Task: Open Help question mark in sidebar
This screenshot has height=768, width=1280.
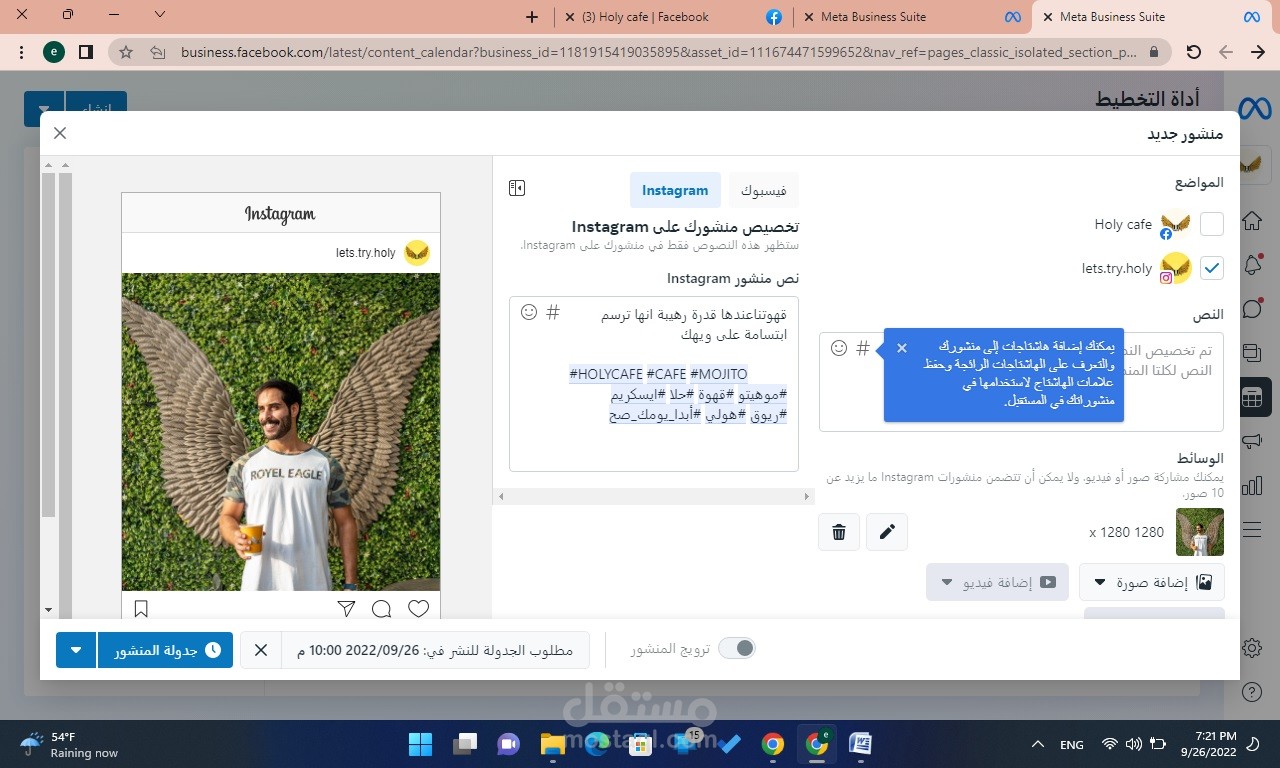Action: pos(1251,692)
